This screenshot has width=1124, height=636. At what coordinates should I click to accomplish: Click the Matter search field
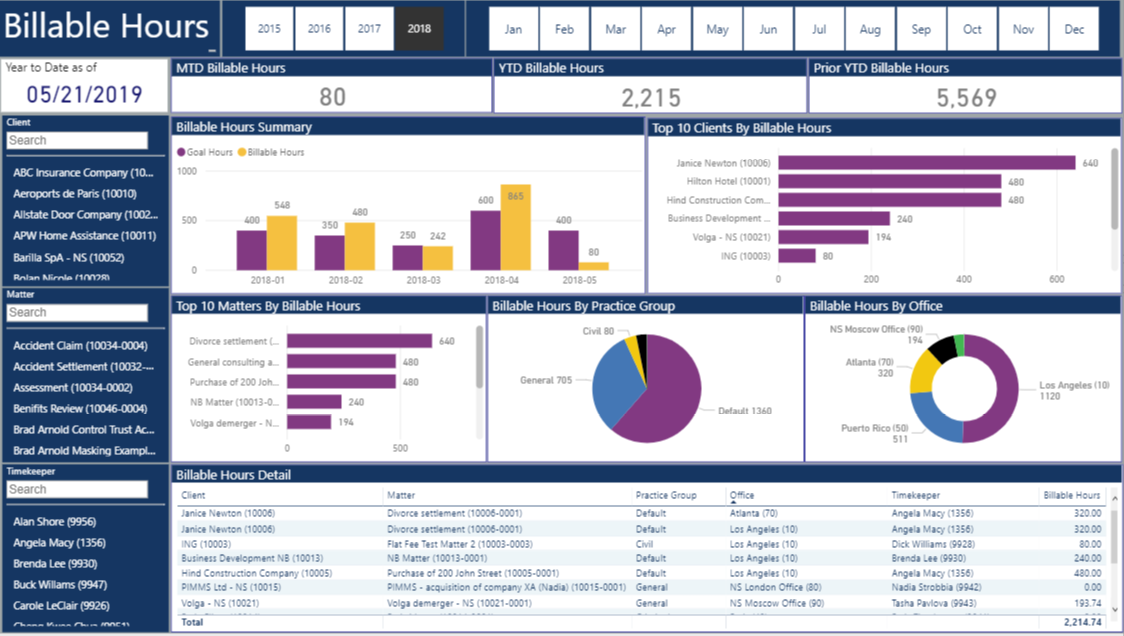click(x=77, y=313)
